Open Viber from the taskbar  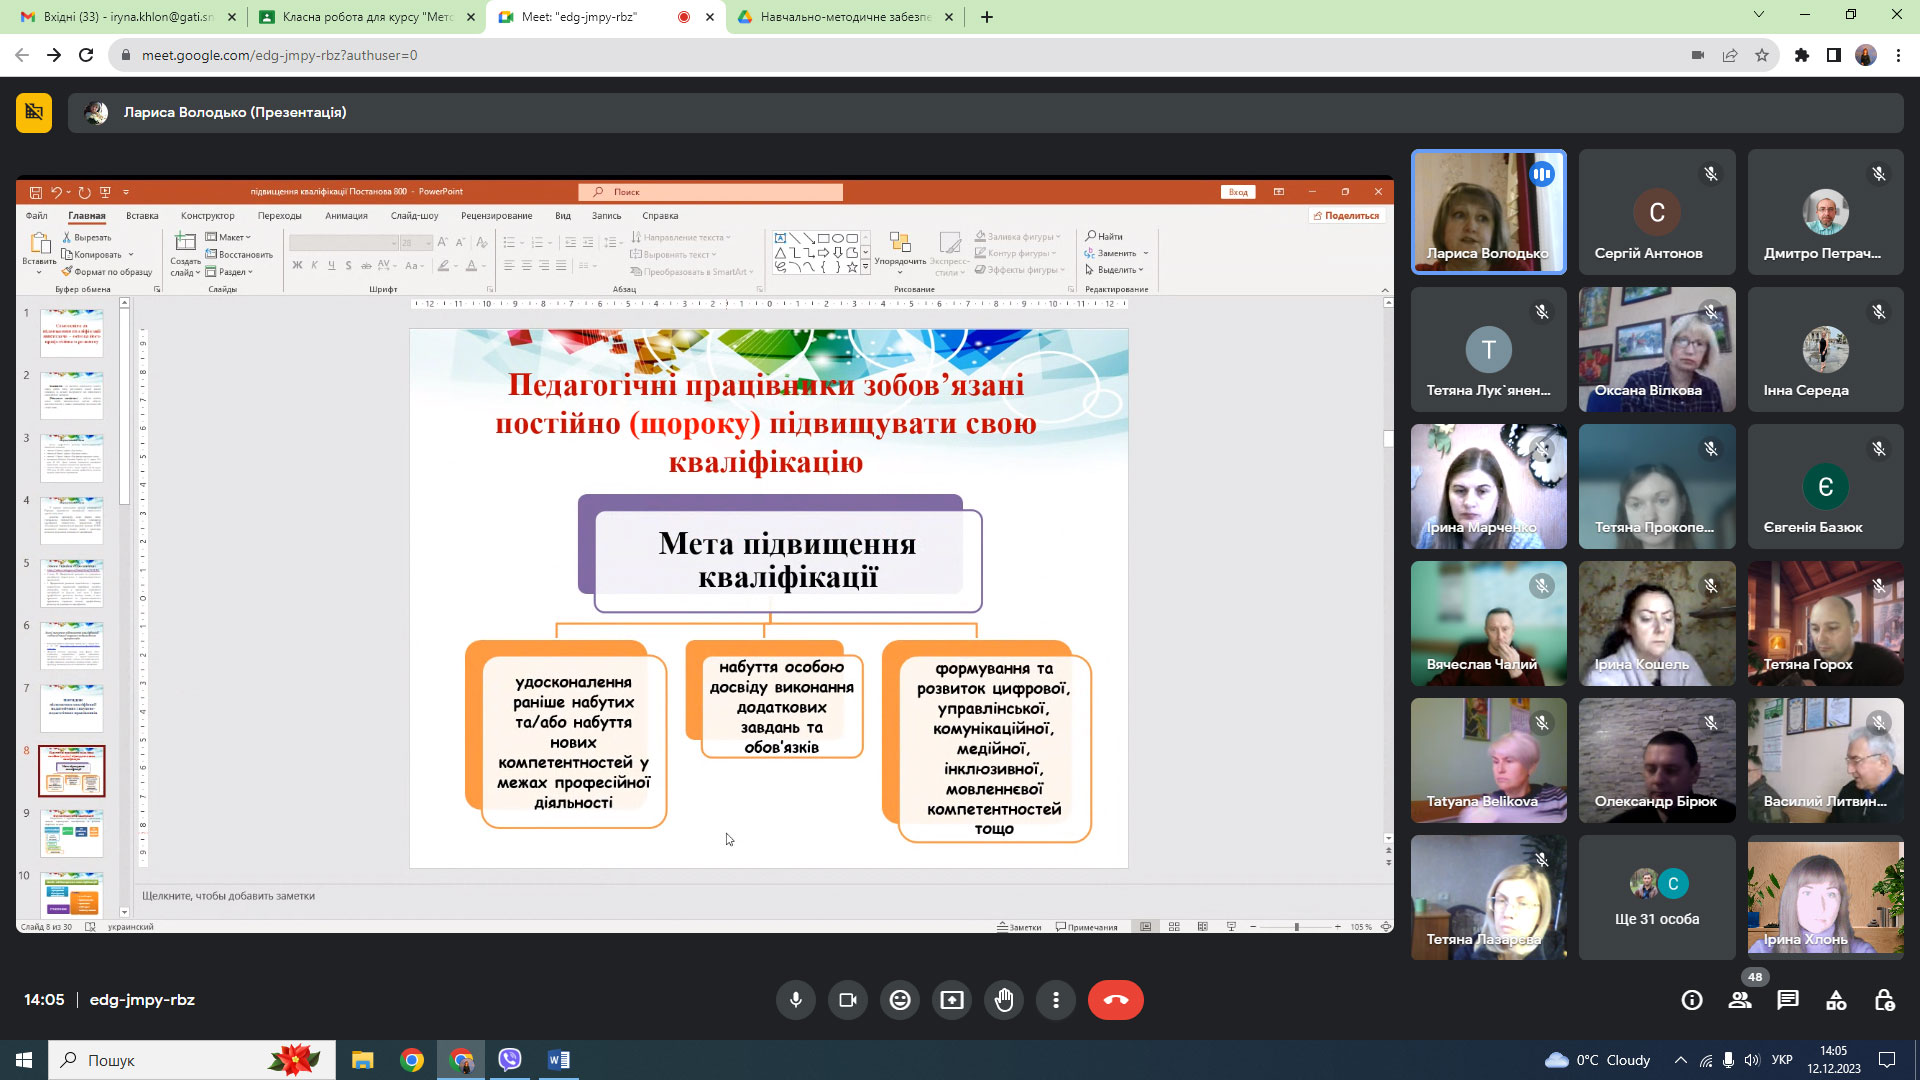coord(510,1060)
